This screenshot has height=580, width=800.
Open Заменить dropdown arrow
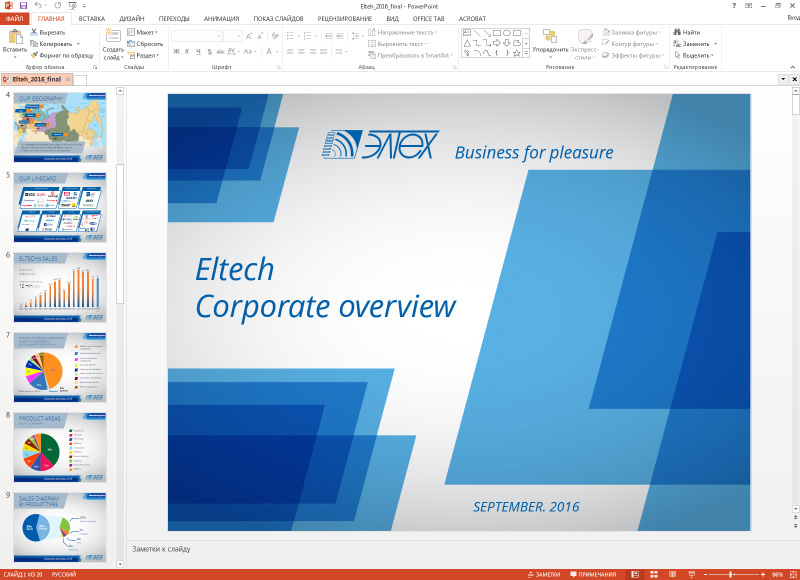pos(716,44)
